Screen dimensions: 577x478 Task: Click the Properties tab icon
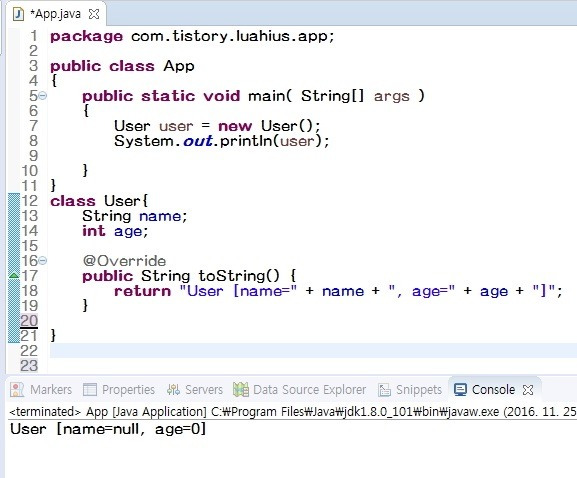(90, 390)
